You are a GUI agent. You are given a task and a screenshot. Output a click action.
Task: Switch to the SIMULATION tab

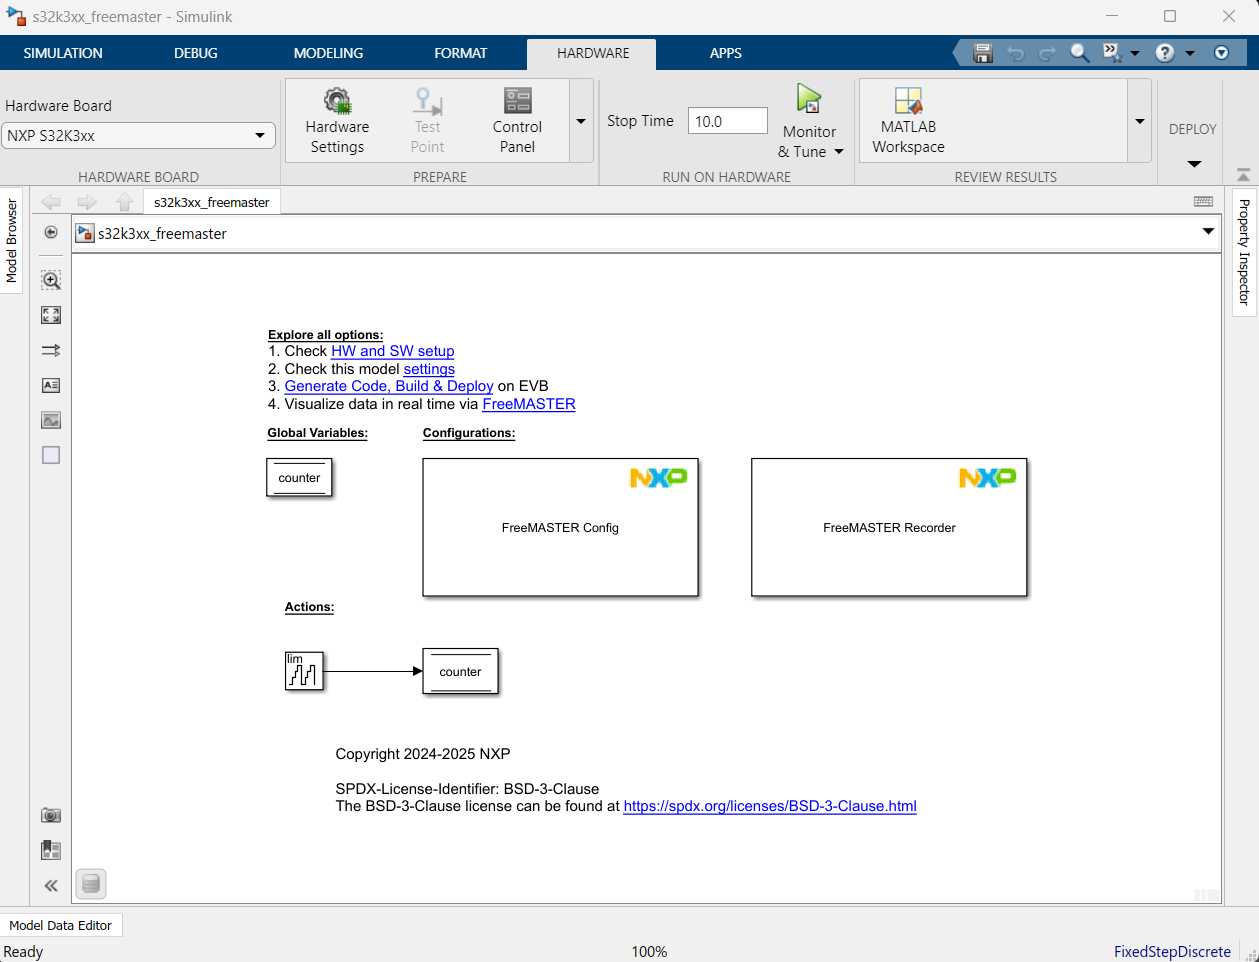[63, 53]
